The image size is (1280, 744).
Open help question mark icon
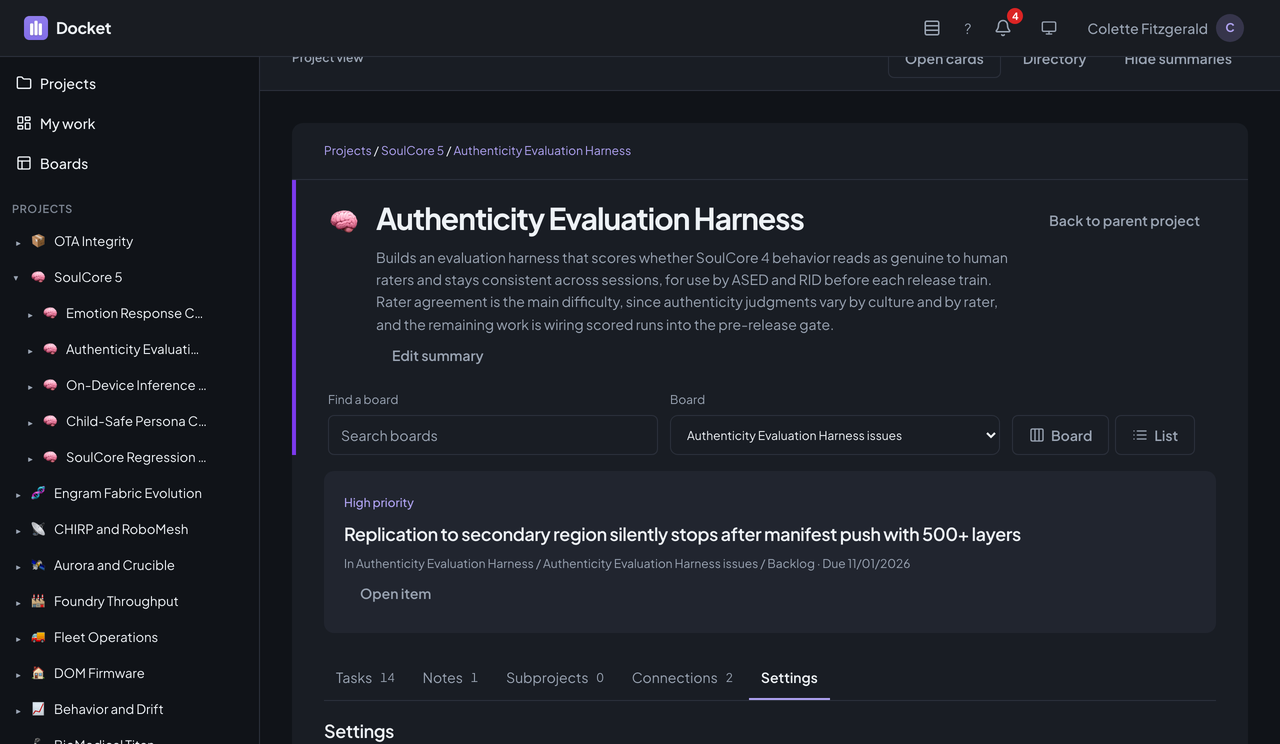[x=967, y=28]
